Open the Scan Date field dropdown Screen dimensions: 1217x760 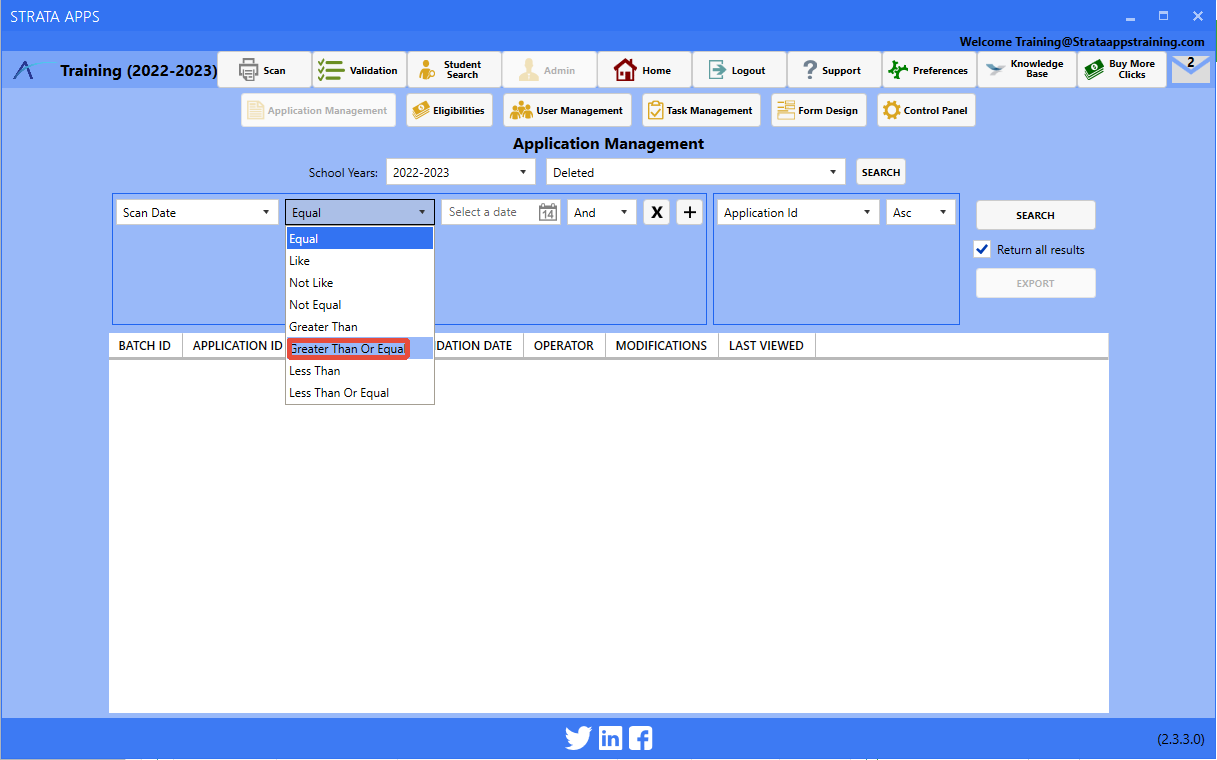pos(197,212)
